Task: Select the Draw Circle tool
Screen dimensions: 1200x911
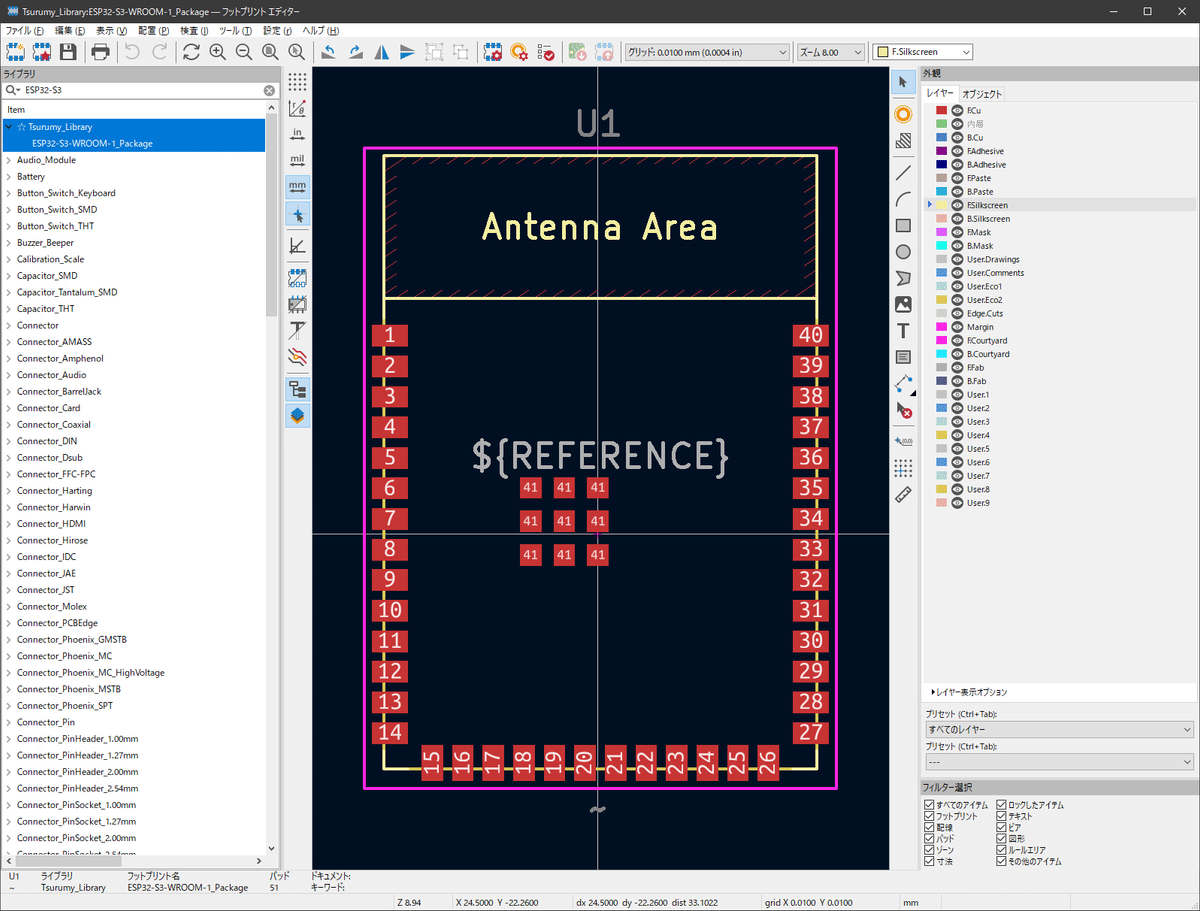Action: (903, 252)
